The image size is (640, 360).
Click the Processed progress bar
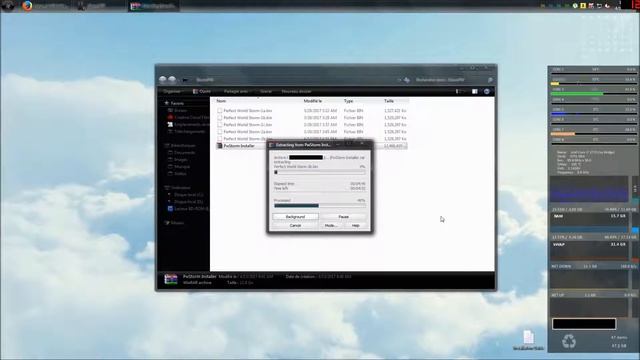click(x=320, y=206)
